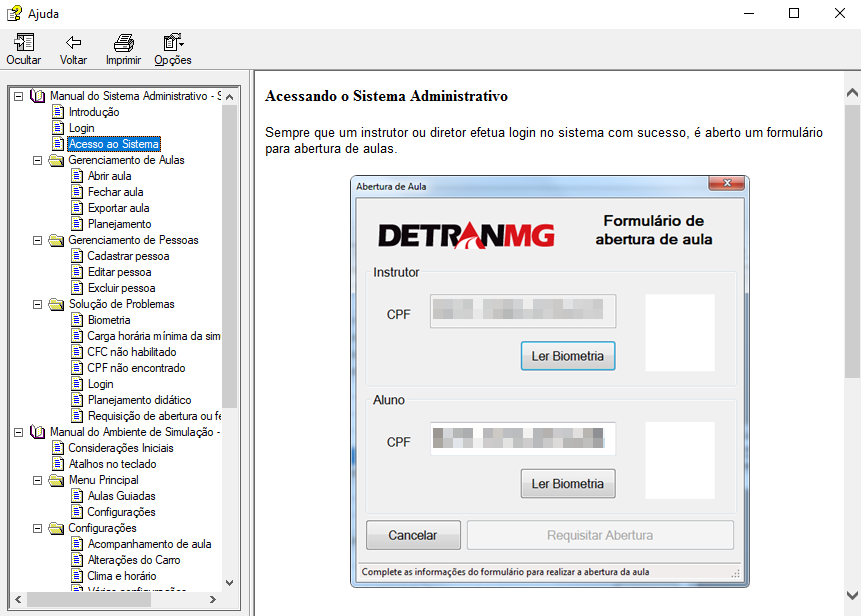This screenshot has height=616, width=861.
Task: Select the Clima e horário topic
Action: (121, 576)
